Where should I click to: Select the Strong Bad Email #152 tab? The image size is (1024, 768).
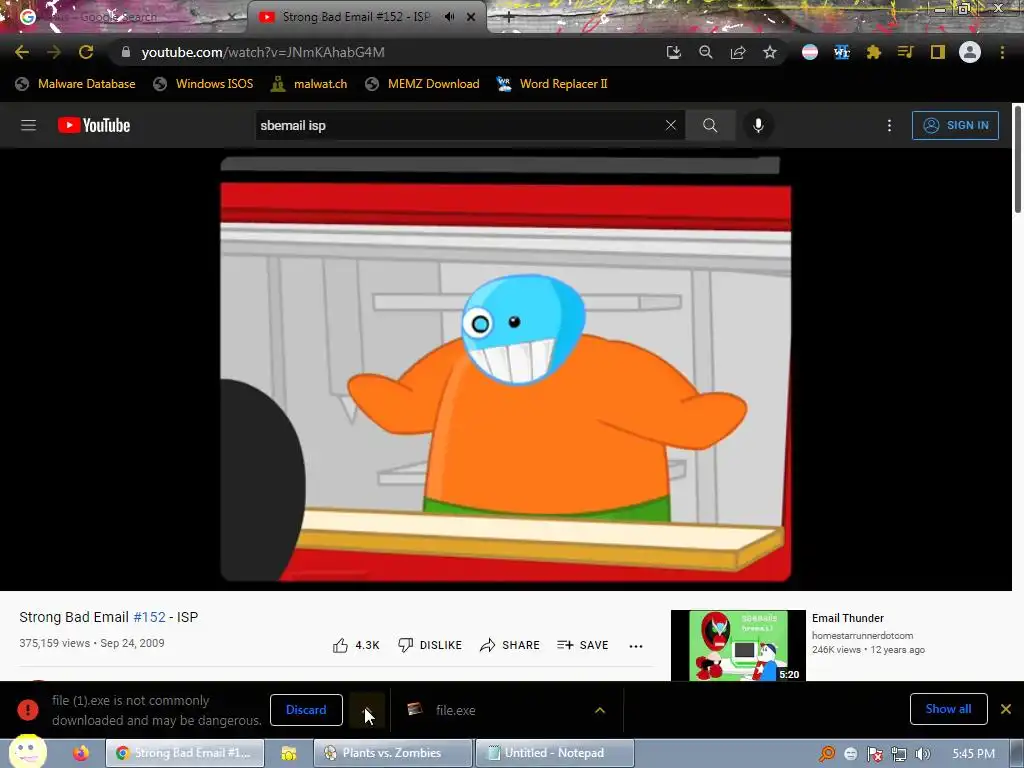point(356,17)
